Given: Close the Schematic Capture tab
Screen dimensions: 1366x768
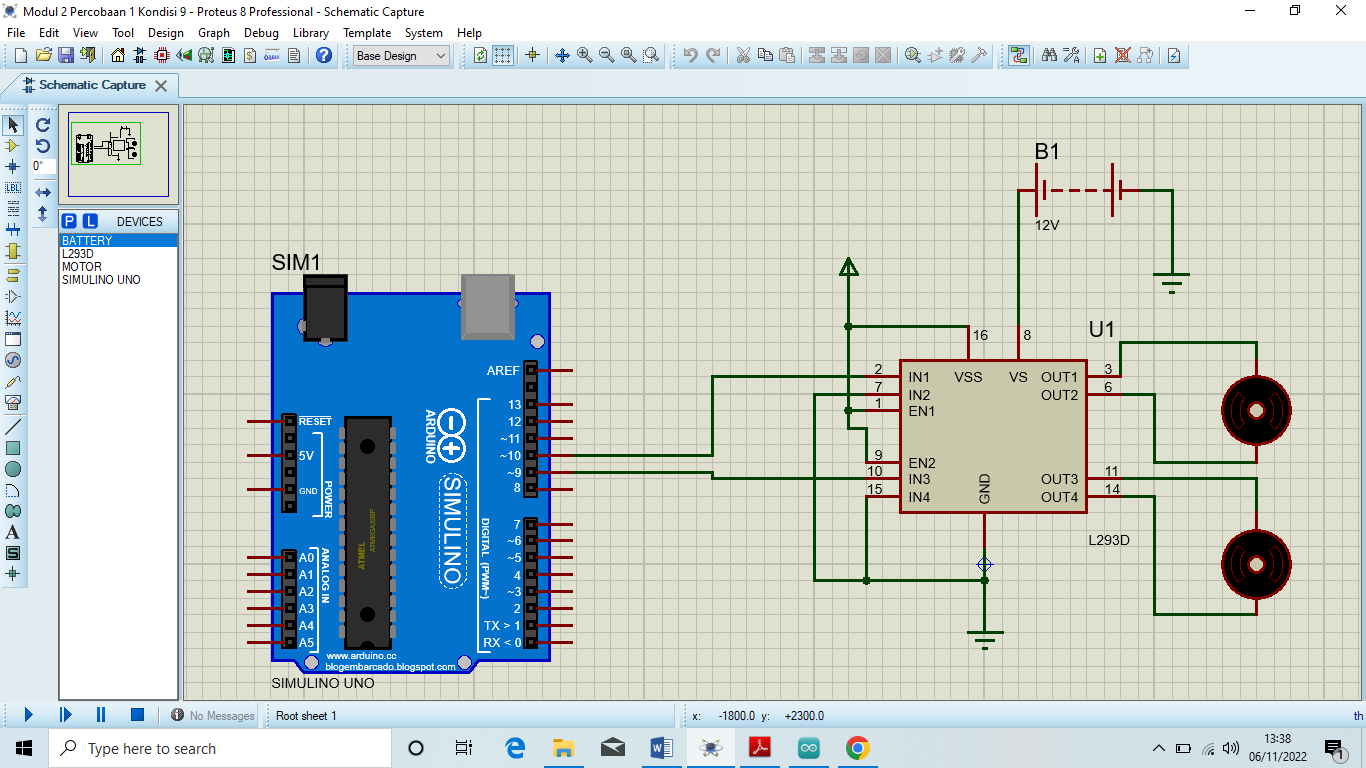Looking at the screenshot, I should (x=160, y=86).
